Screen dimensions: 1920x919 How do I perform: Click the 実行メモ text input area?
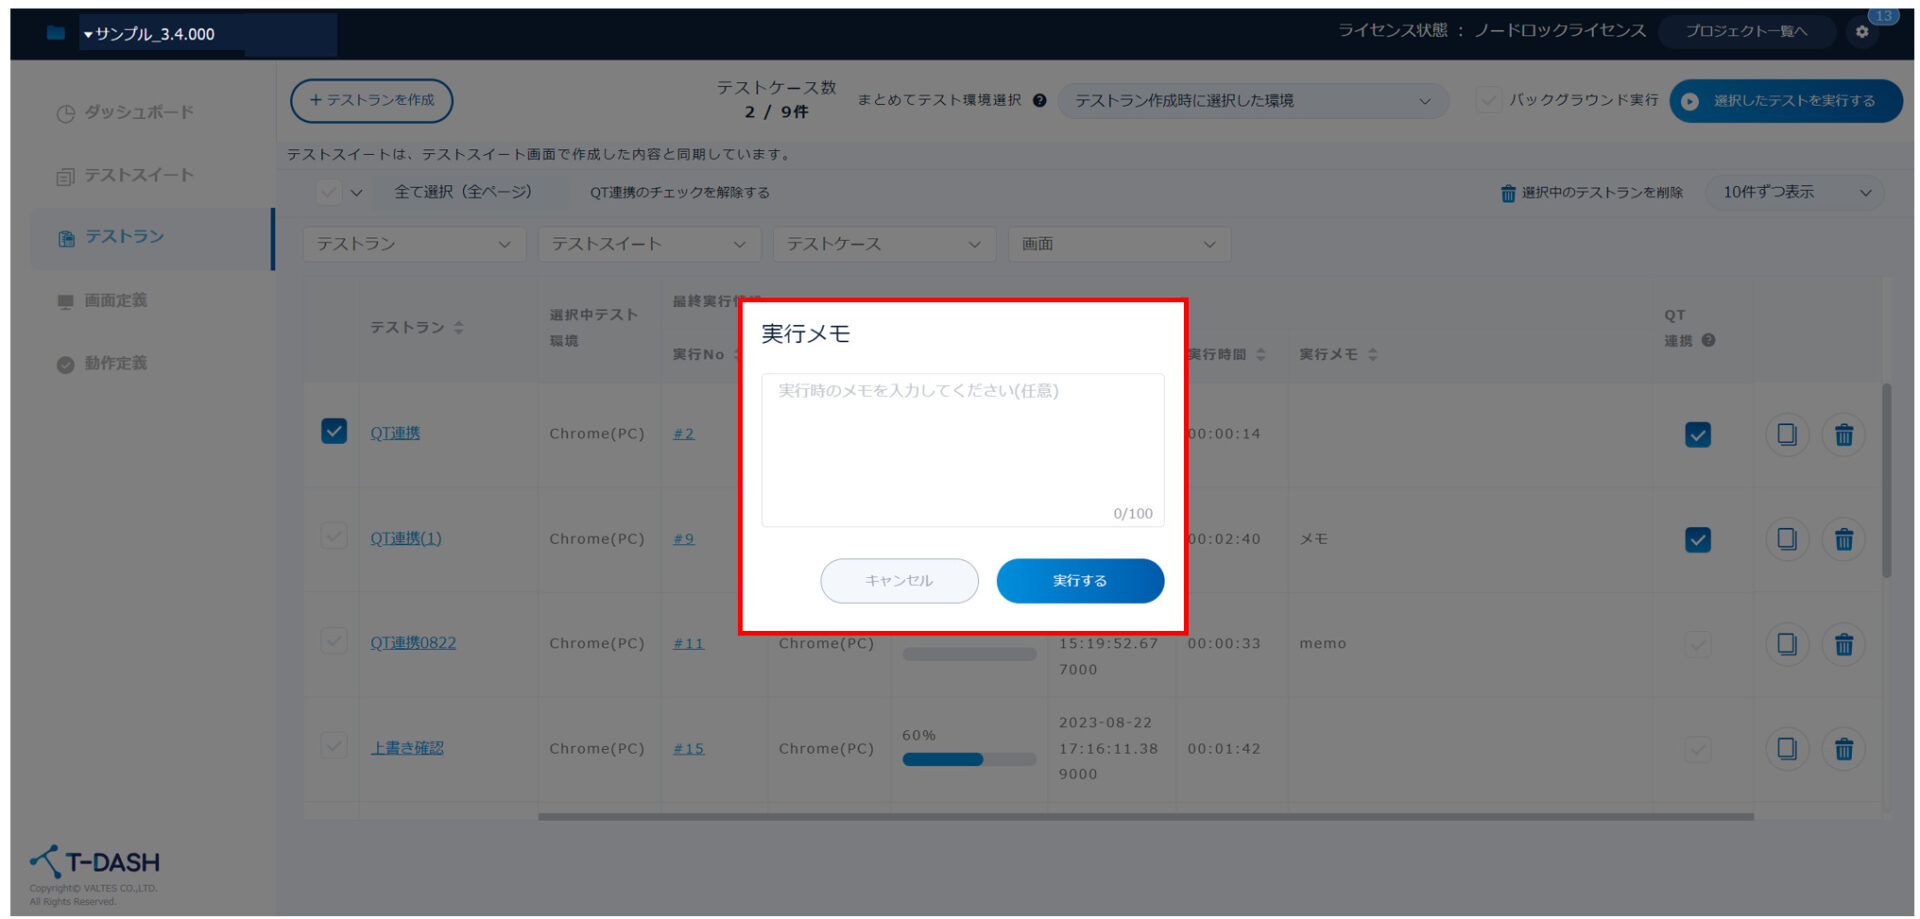962,448
